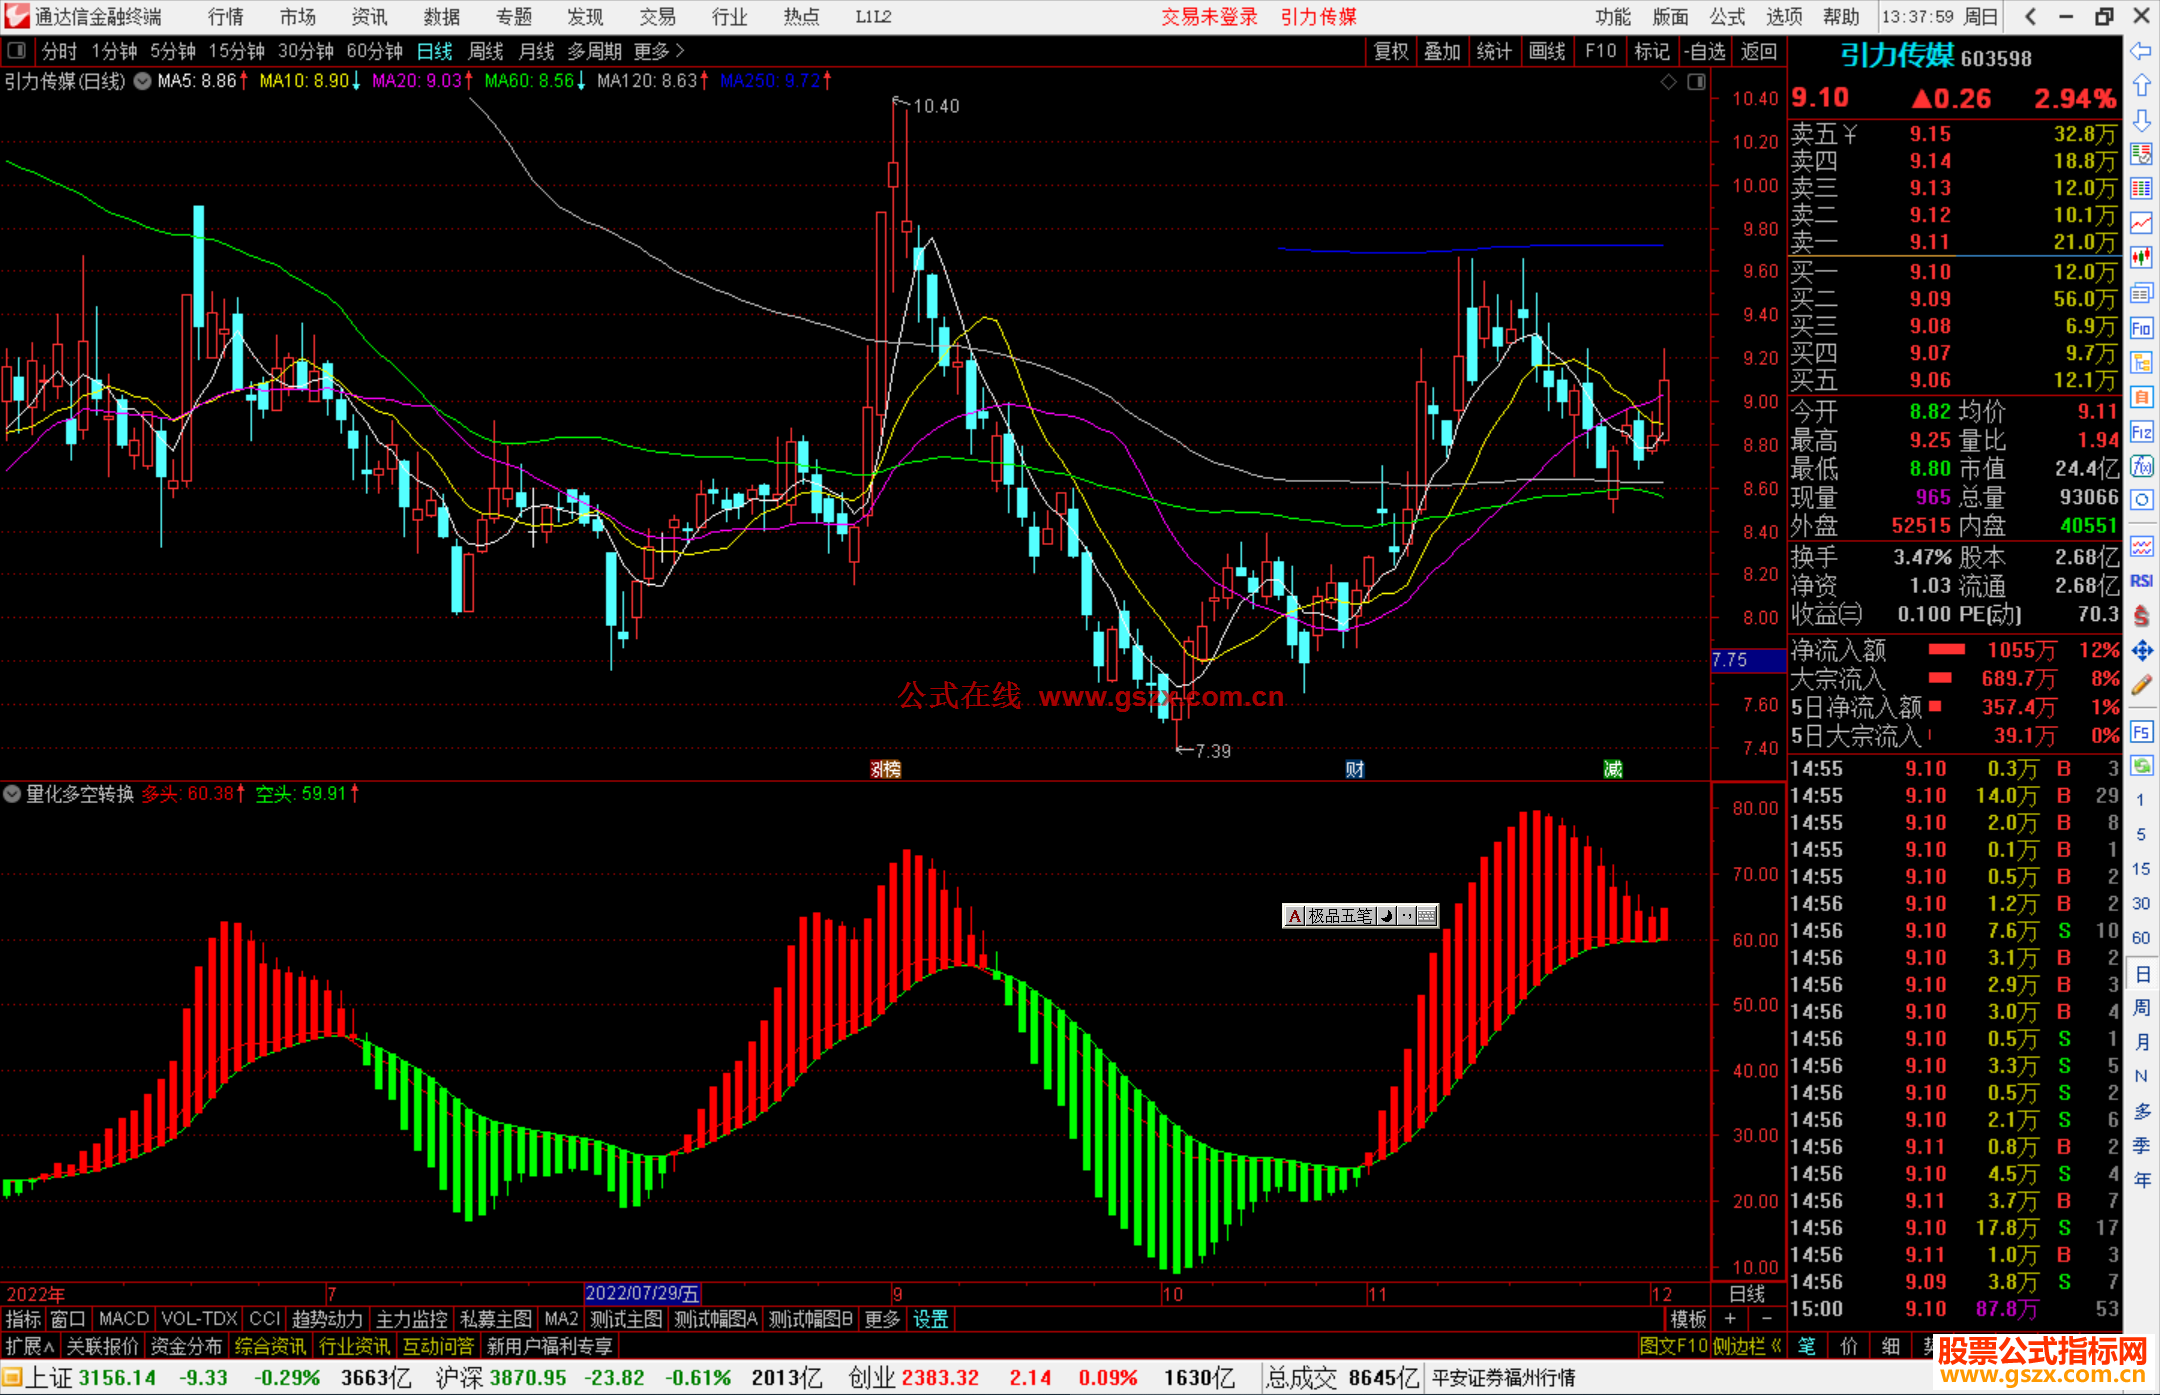Open 更多 indicators list in bottom tab bar
The image size is (2160, 1395).
click(881, 1319)
